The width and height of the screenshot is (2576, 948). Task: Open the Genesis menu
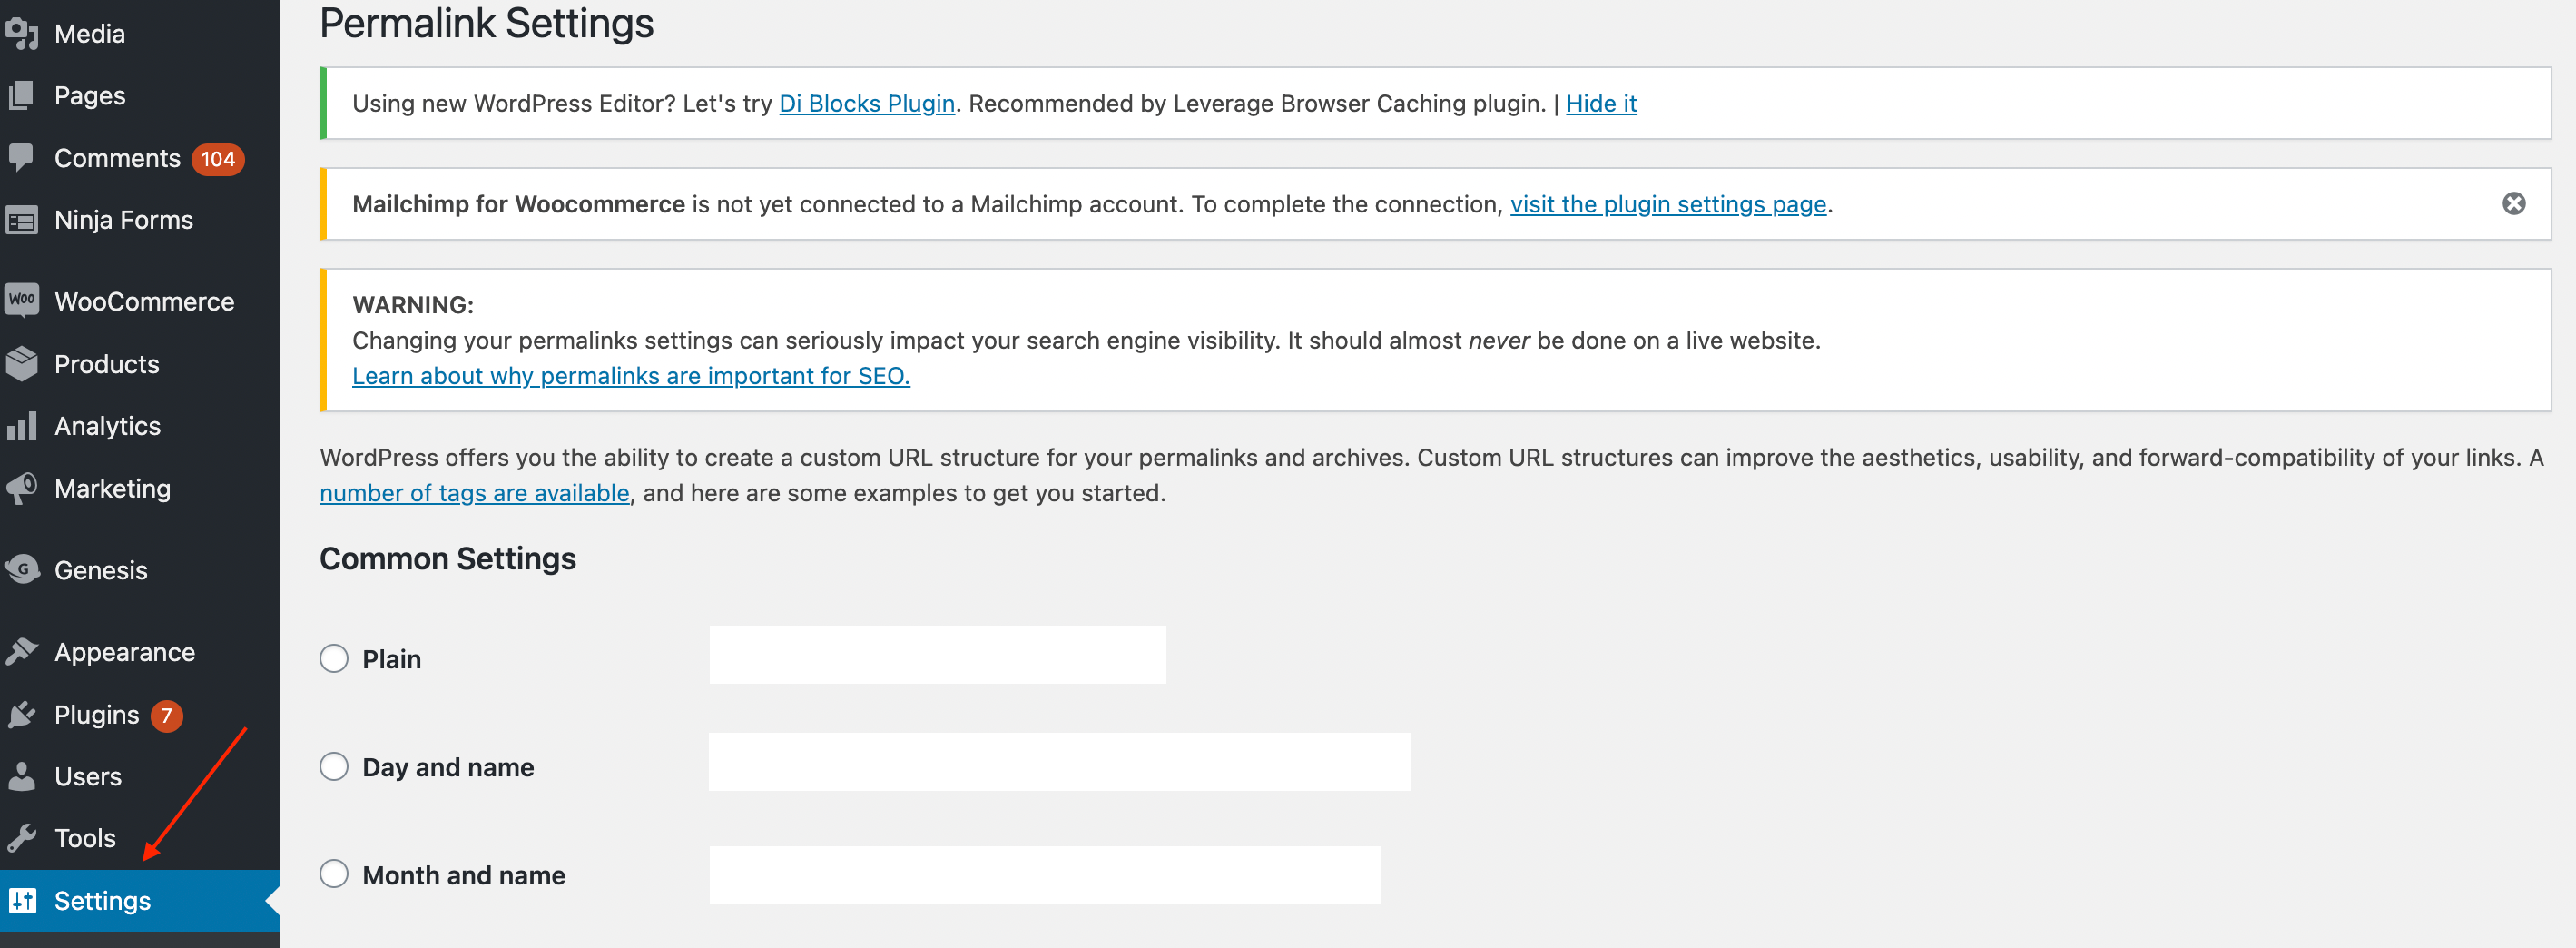pyautogui.click(x=140, y=570)
